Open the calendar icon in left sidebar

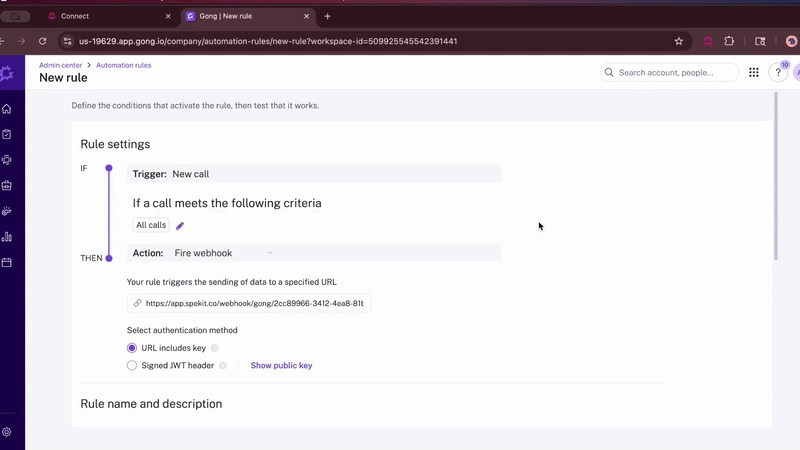point(7,263)
